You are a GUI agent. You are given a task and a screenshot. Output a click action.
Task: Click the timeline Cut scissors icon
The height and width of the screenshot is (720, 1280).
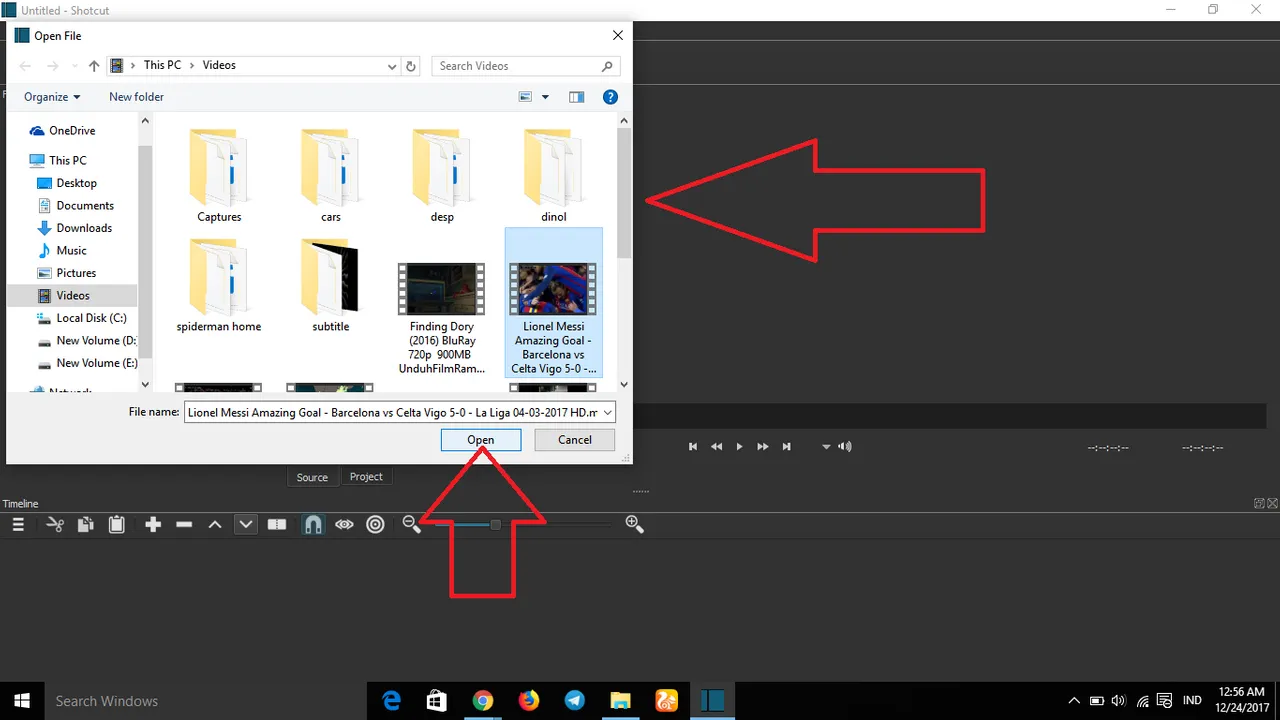click(55, 524)
